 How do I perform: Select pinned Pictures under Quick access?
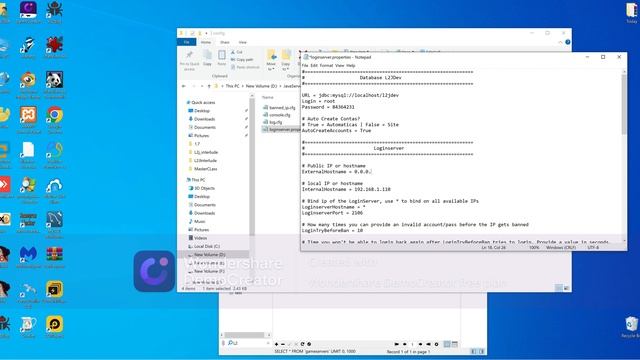[201, 136]
